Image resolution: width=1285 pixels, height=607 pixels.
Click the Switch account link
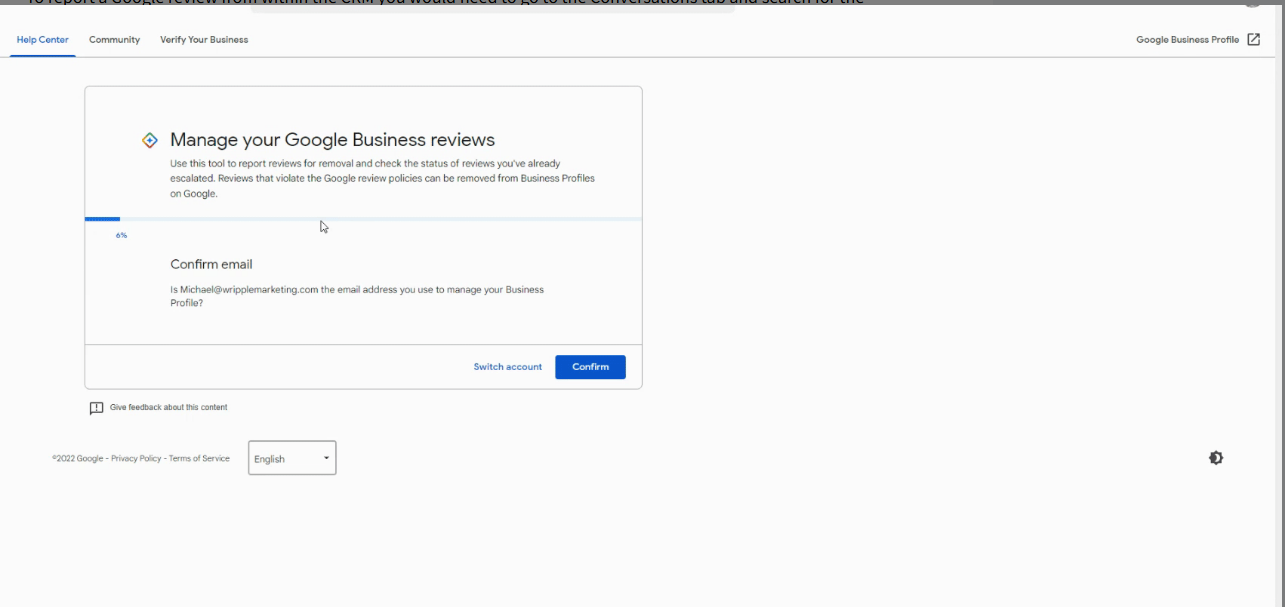(x=508, y=367)
